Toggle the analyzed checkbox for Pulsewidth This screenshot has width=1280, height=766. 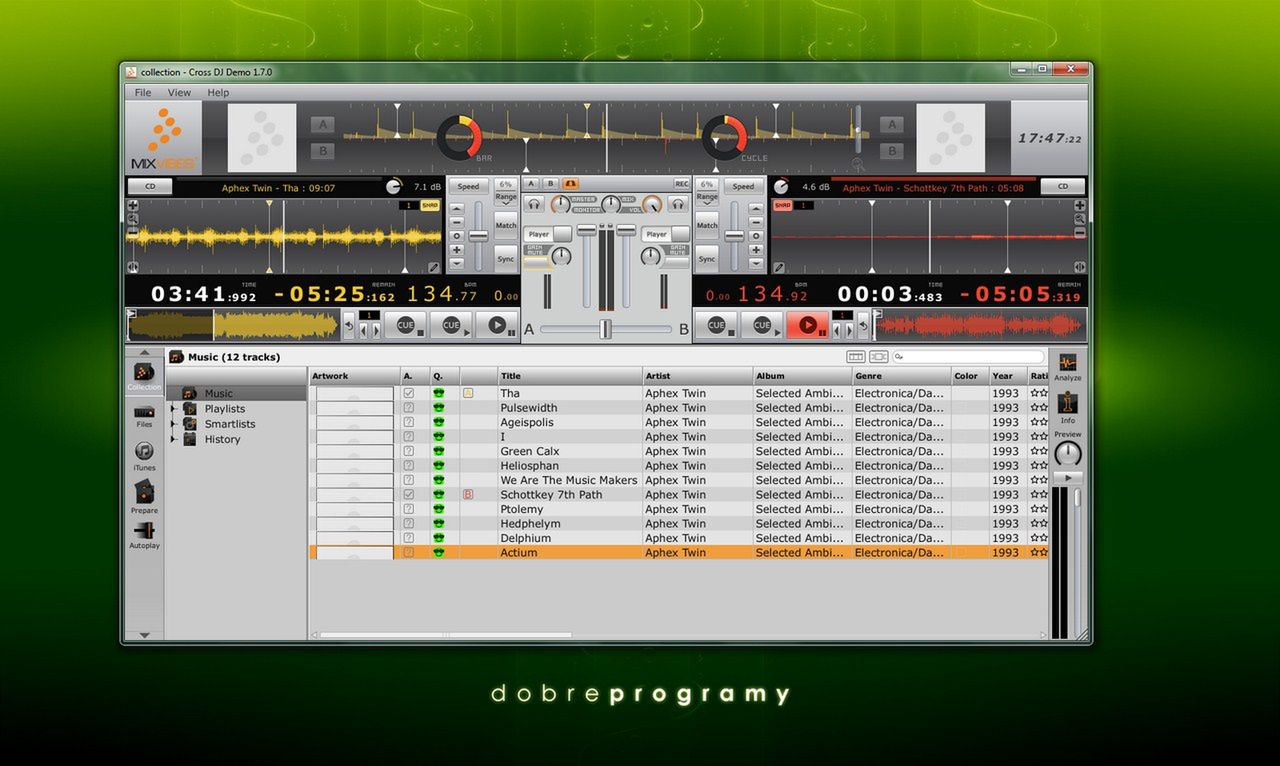408,408
